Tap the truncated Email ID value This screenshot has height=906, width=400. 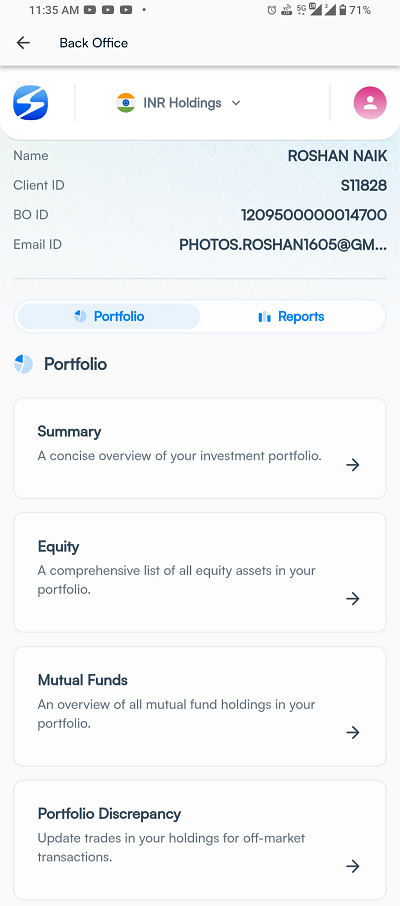click(x=283, y=244)
